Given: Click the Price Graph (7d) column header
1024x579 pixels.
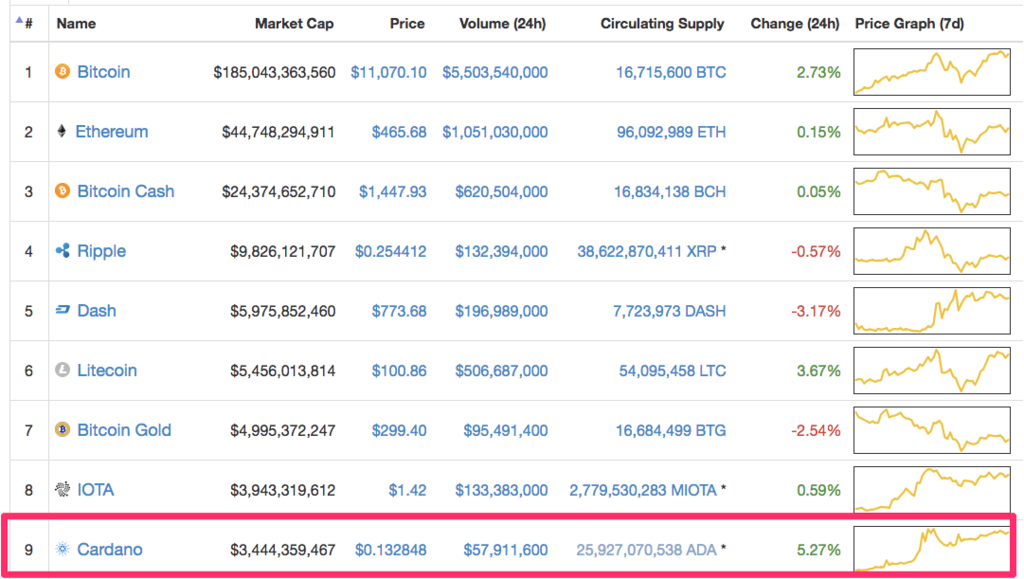Looking at the screenshot, I should [x=909, y=23].
